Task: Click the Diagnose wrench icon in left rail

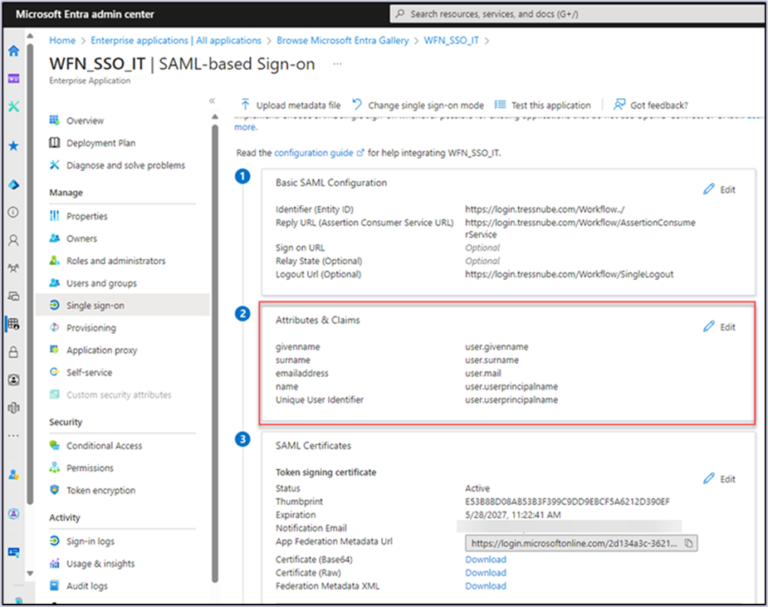Action: click(14, 106)
